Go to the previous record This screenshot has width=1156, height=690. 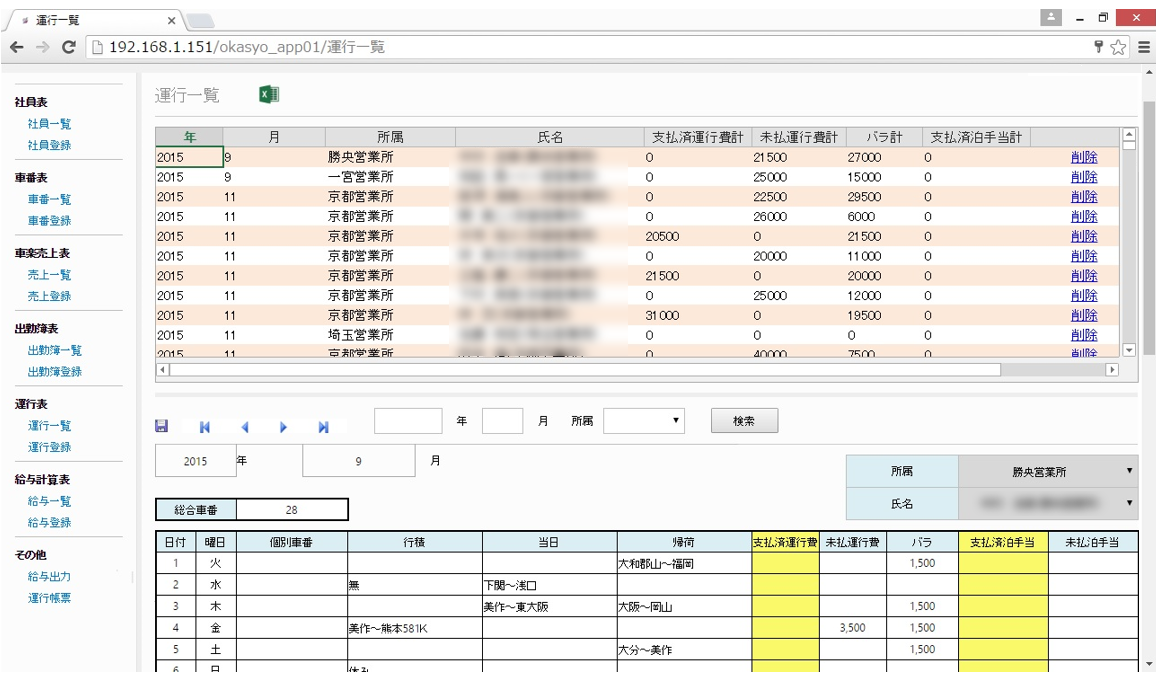(245, 425)
